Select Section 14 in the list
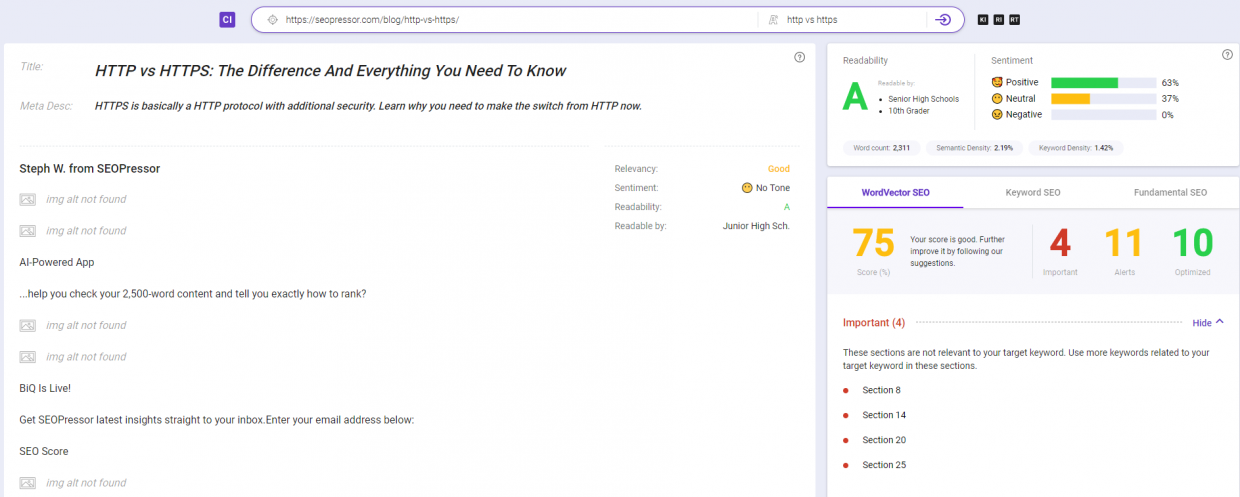The image size is (1240, 497). [x=884, y=415]
